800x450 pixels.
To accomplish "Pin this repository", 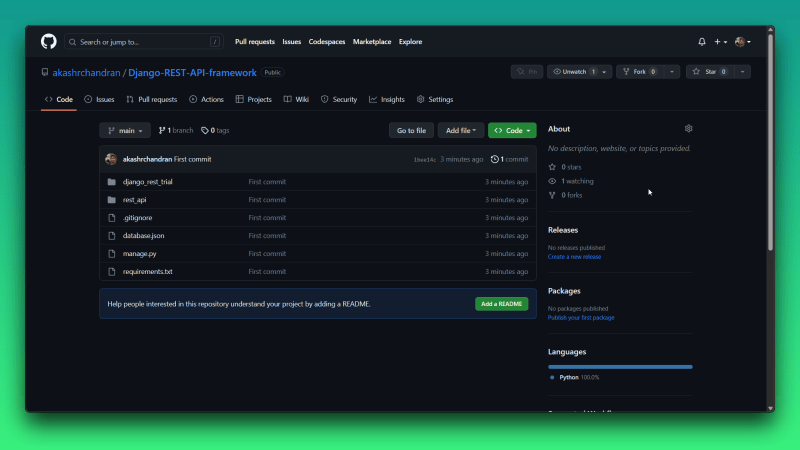I will [527, 72].
